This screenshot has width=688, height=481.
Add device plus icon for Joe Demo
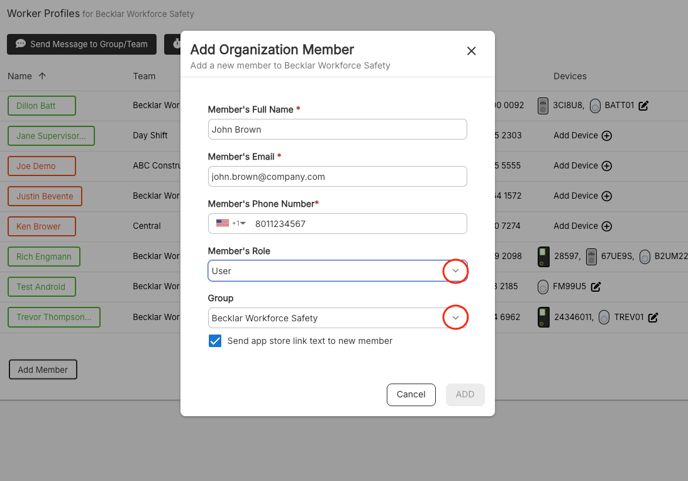607,166
